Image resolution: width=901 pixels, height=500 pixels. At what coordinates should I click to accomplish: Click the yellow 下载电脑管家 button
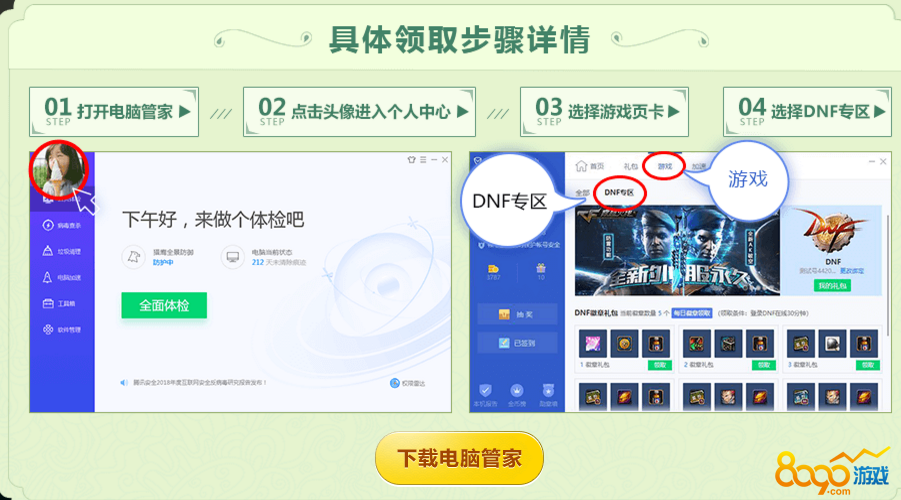click(x=459, y=458)
